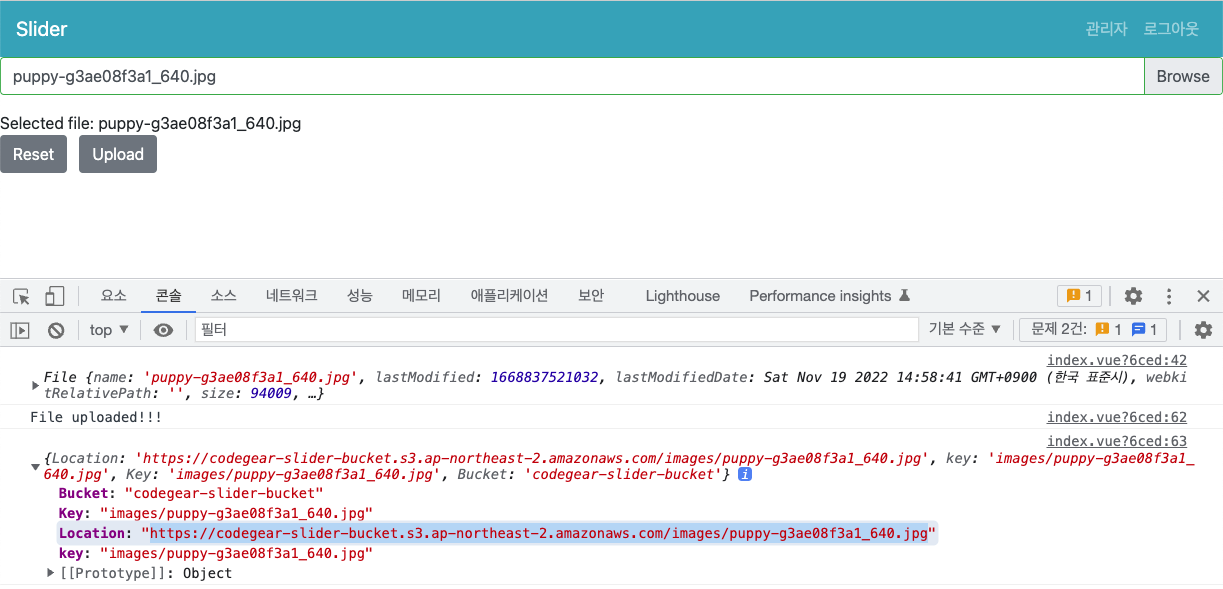Open the 기본 수준 log level dropdown
1223x589 pixels.
tap(965, 329)
